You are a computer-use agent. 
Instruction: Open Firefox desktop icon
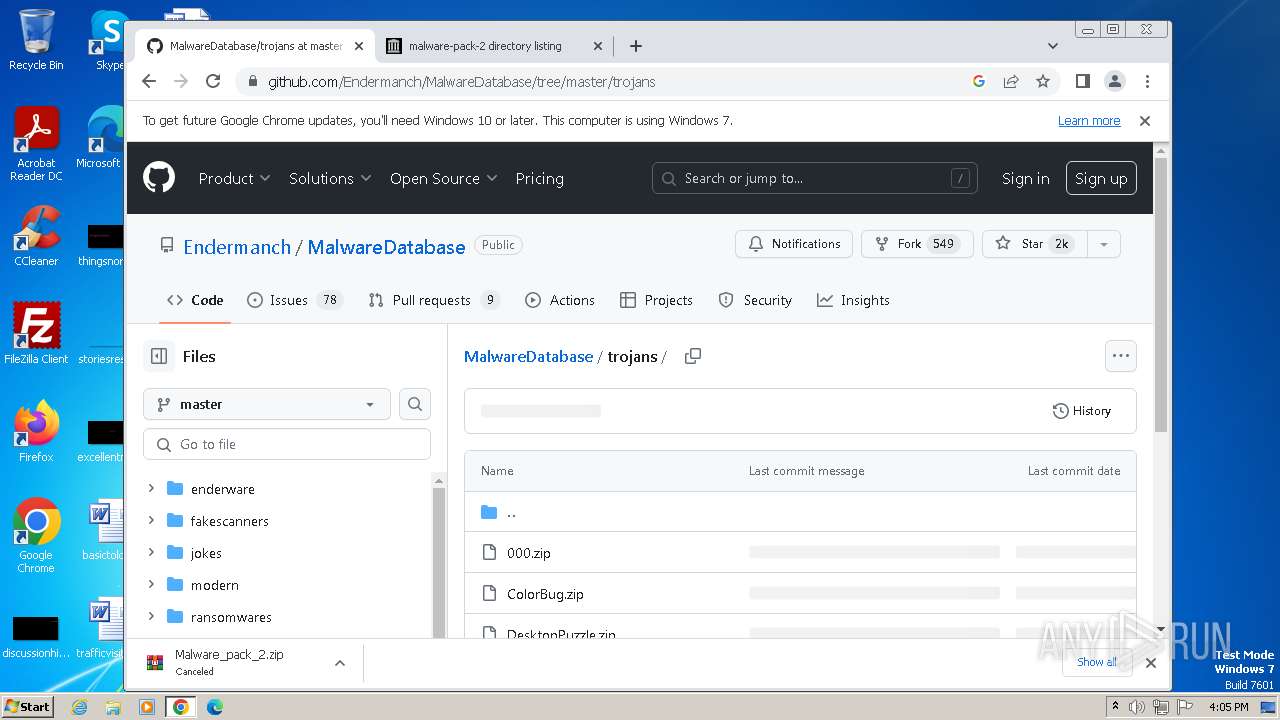[36, 431]
